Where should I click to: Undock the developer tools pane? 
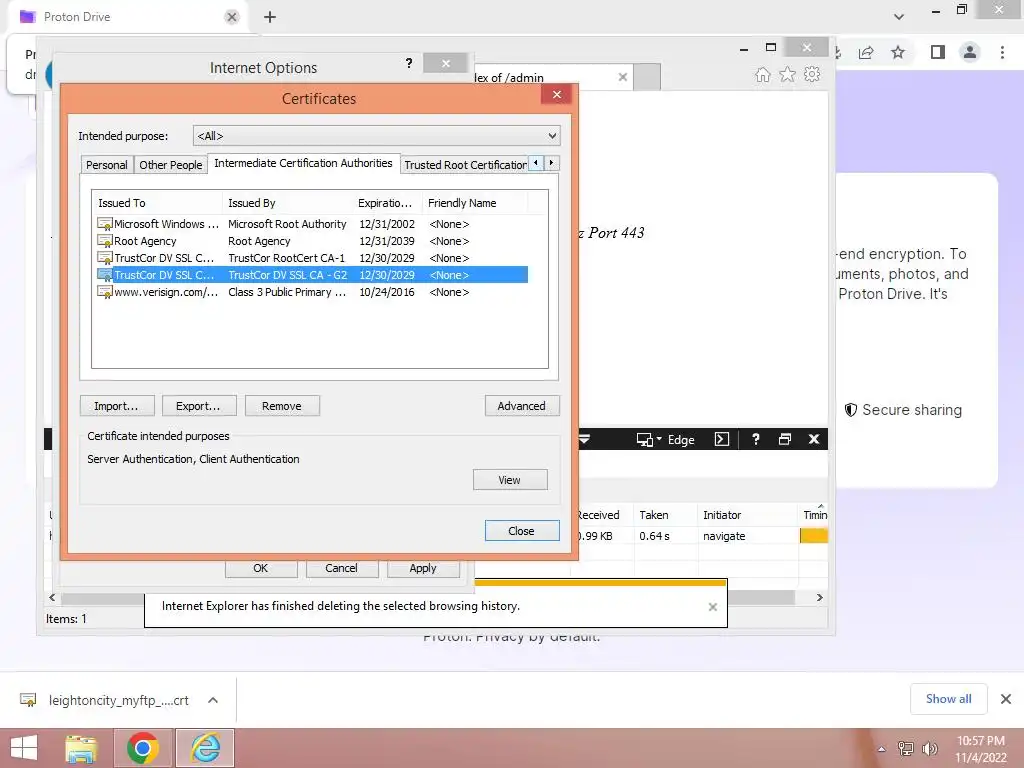(x=785, y=439)
